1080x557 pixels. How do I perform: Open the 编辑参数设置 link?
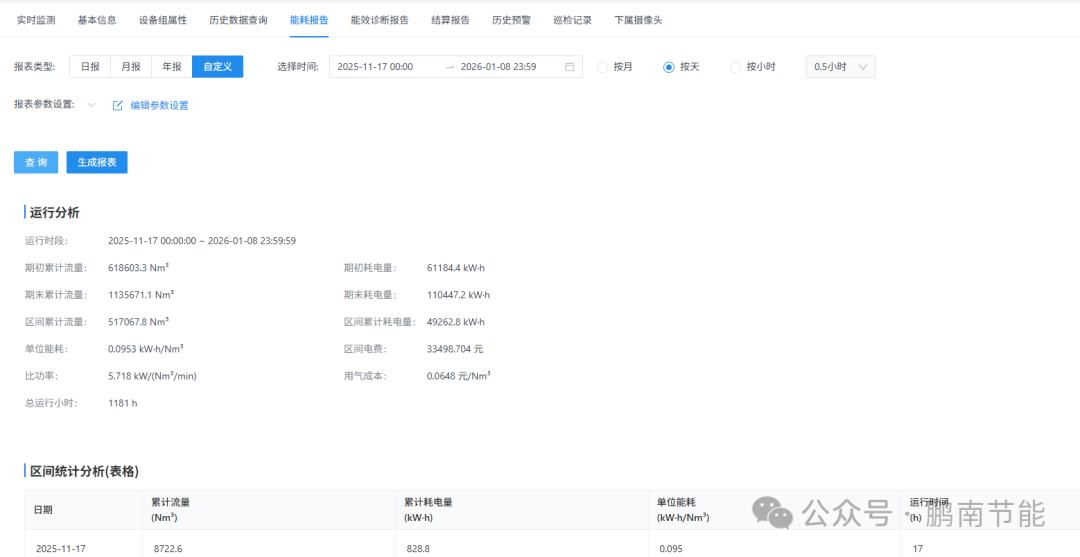point(160,105)
